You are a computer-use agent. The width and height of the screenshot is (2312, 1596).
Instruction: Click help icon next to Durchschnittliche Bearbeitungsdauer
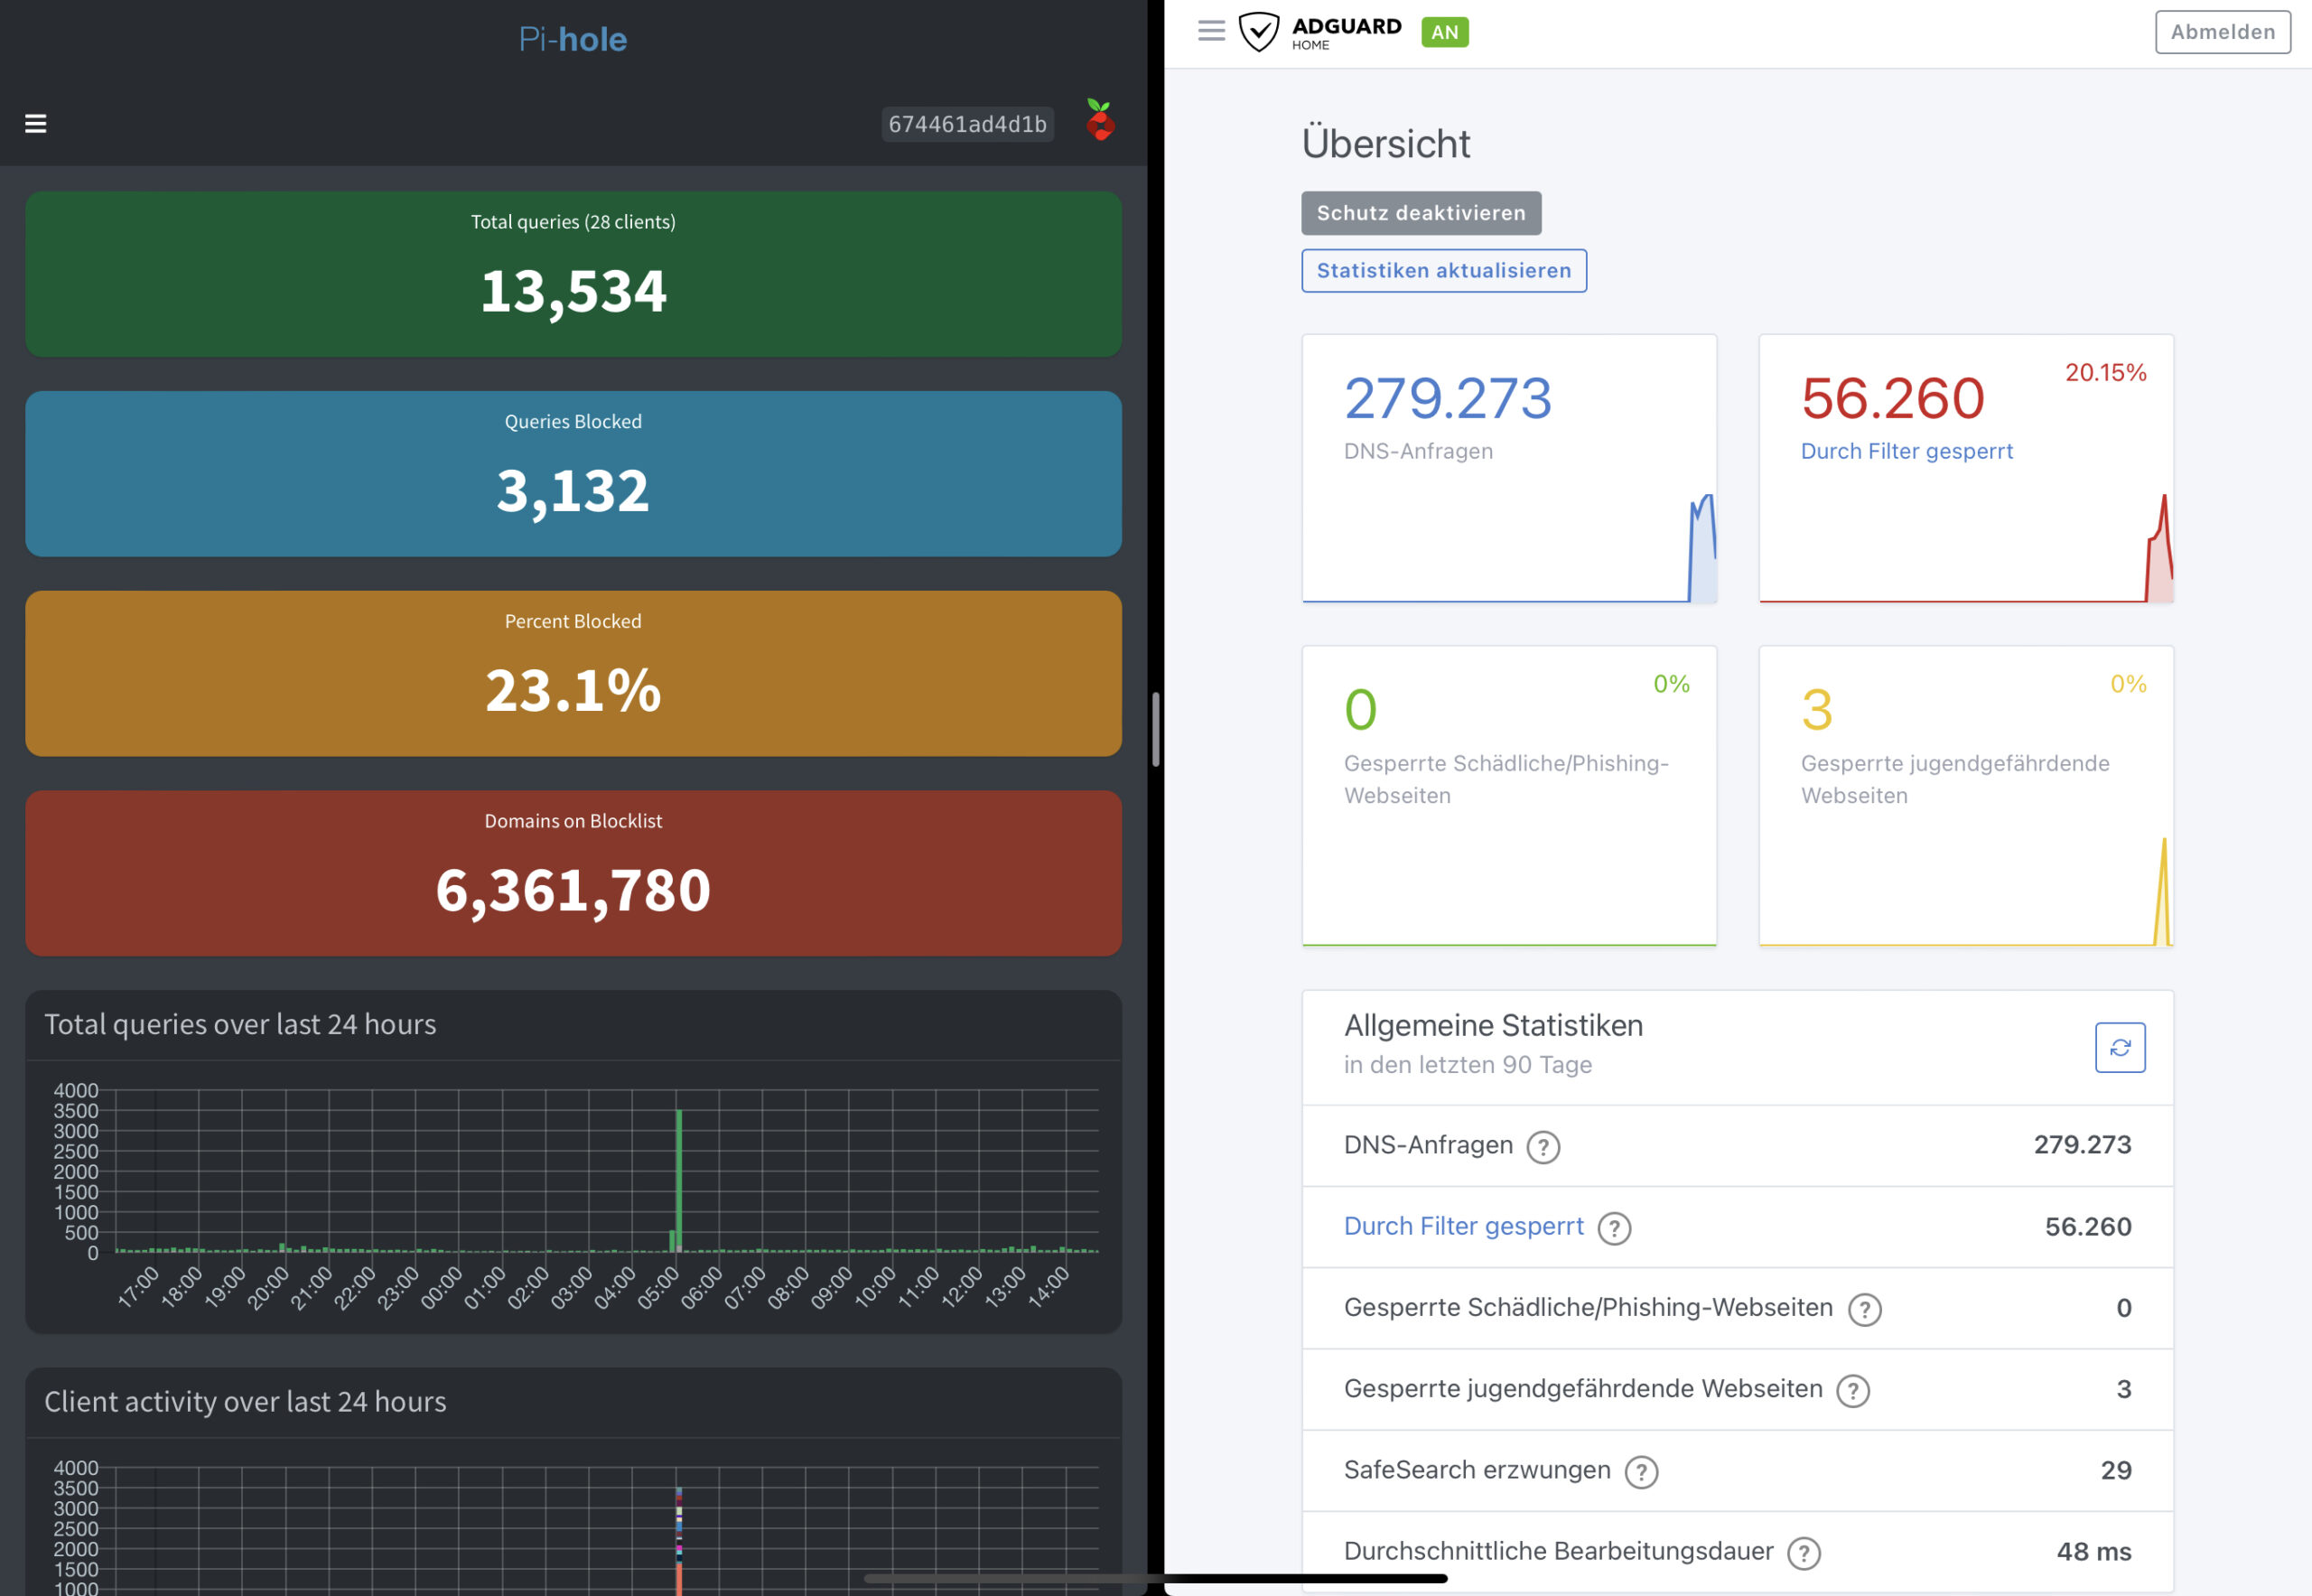click(1803, 1553)
